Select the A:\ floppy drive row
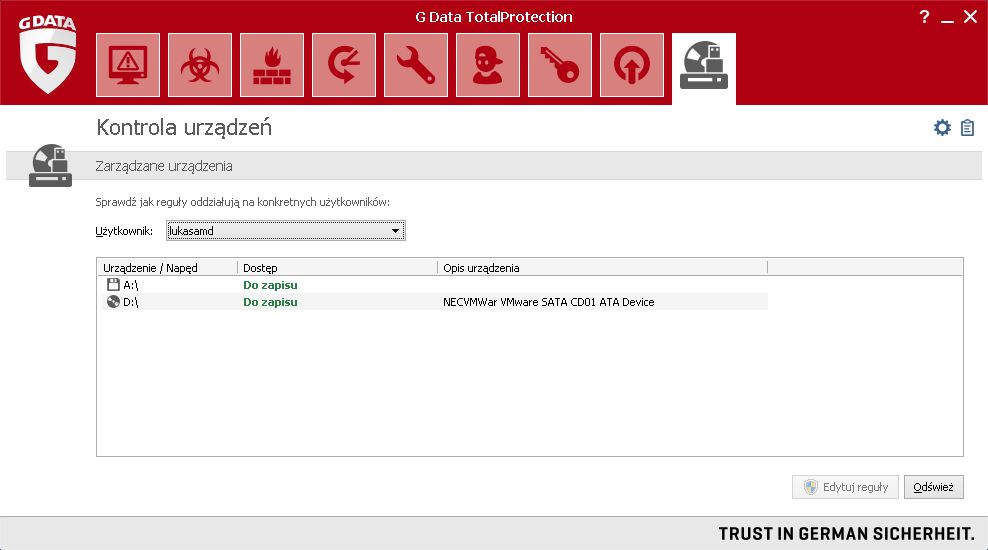 435,285
